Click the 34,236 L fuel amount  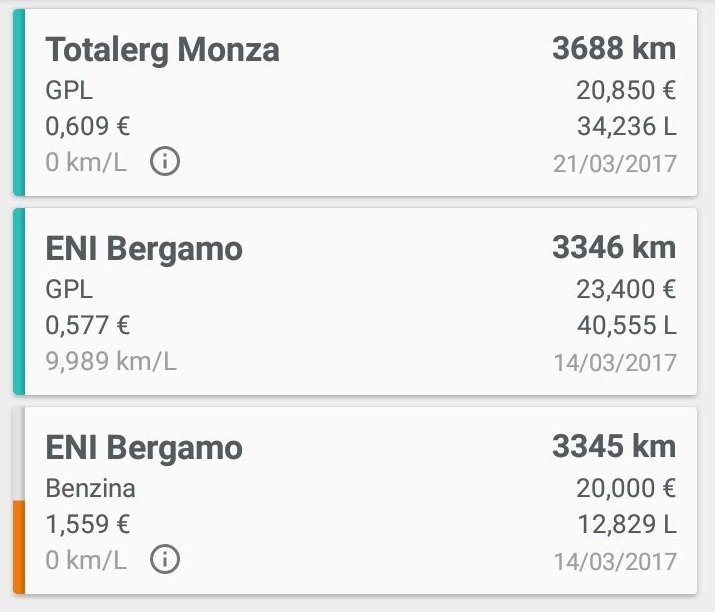(626, 126)
